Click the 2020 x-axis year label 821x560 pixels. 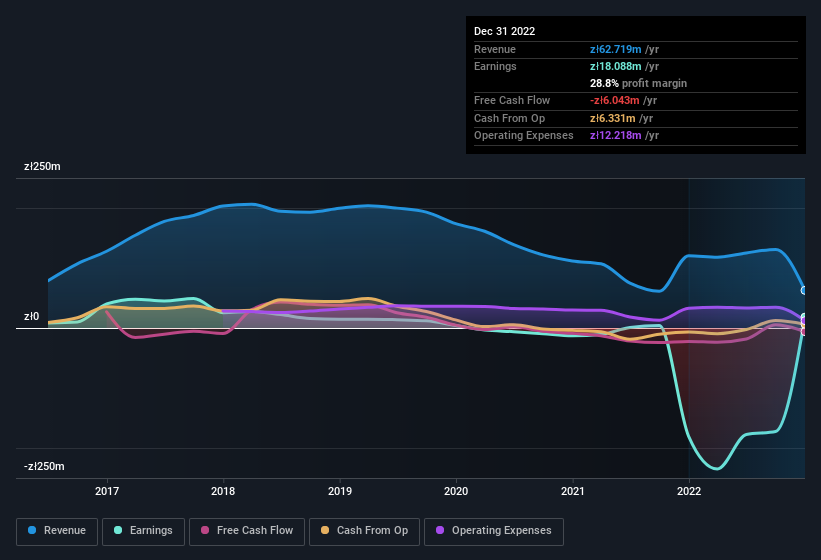tap(456, 491)
